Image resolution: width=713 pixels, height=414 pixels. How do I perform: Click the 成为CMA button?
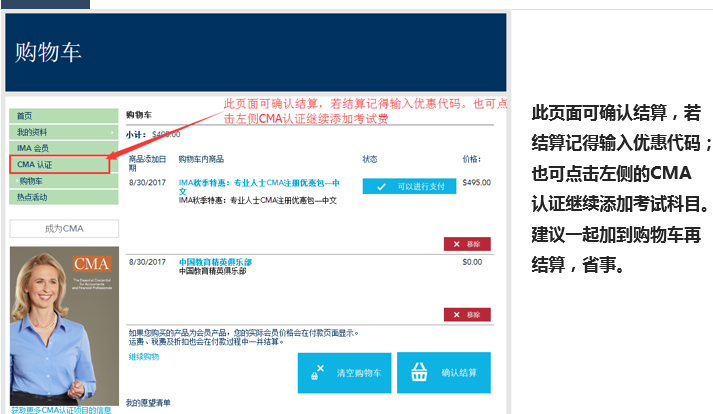point(64,228)
